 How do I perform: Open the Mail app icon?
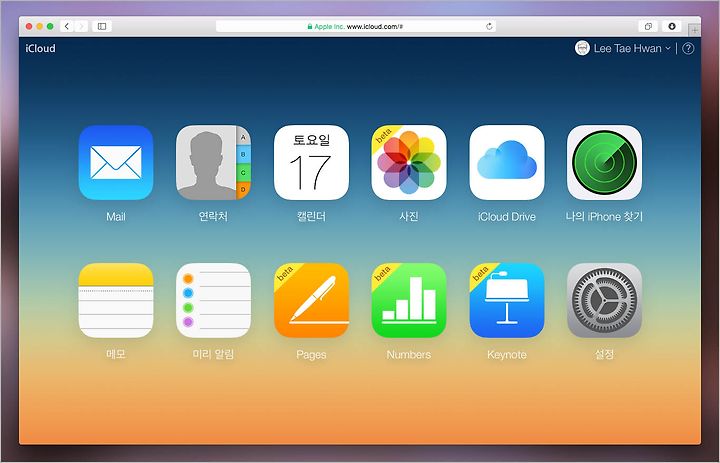point(116,163)
